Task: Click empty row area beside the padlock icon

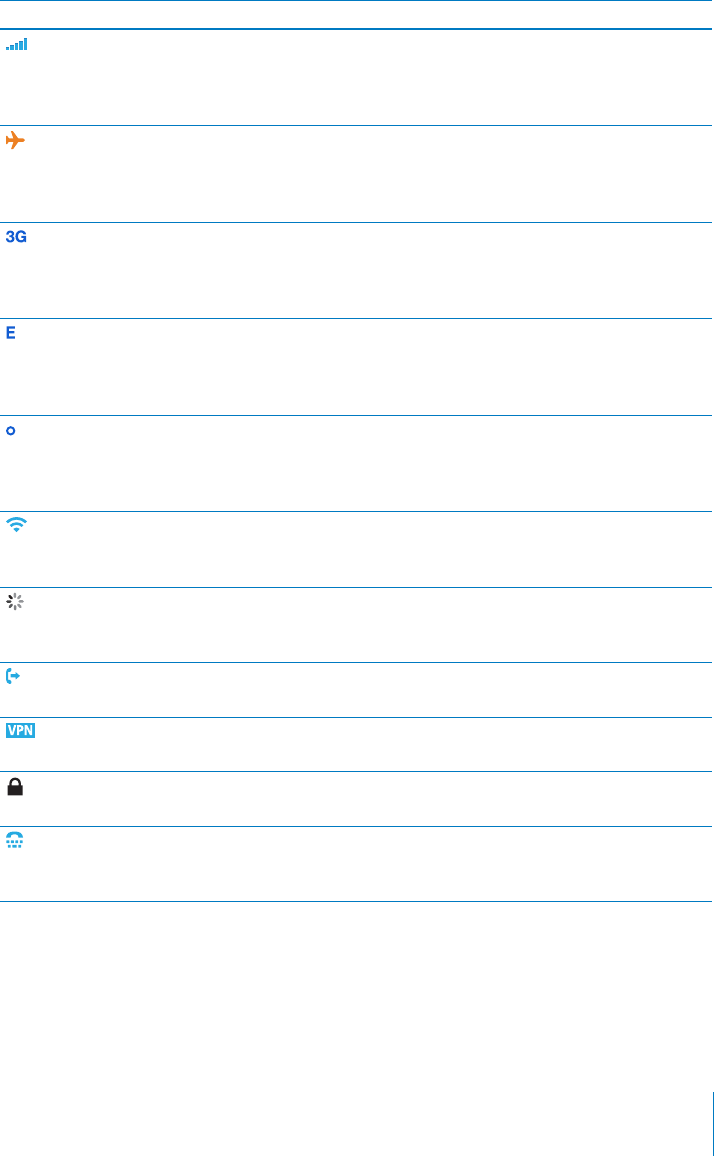Action: [x=369, y=799]
